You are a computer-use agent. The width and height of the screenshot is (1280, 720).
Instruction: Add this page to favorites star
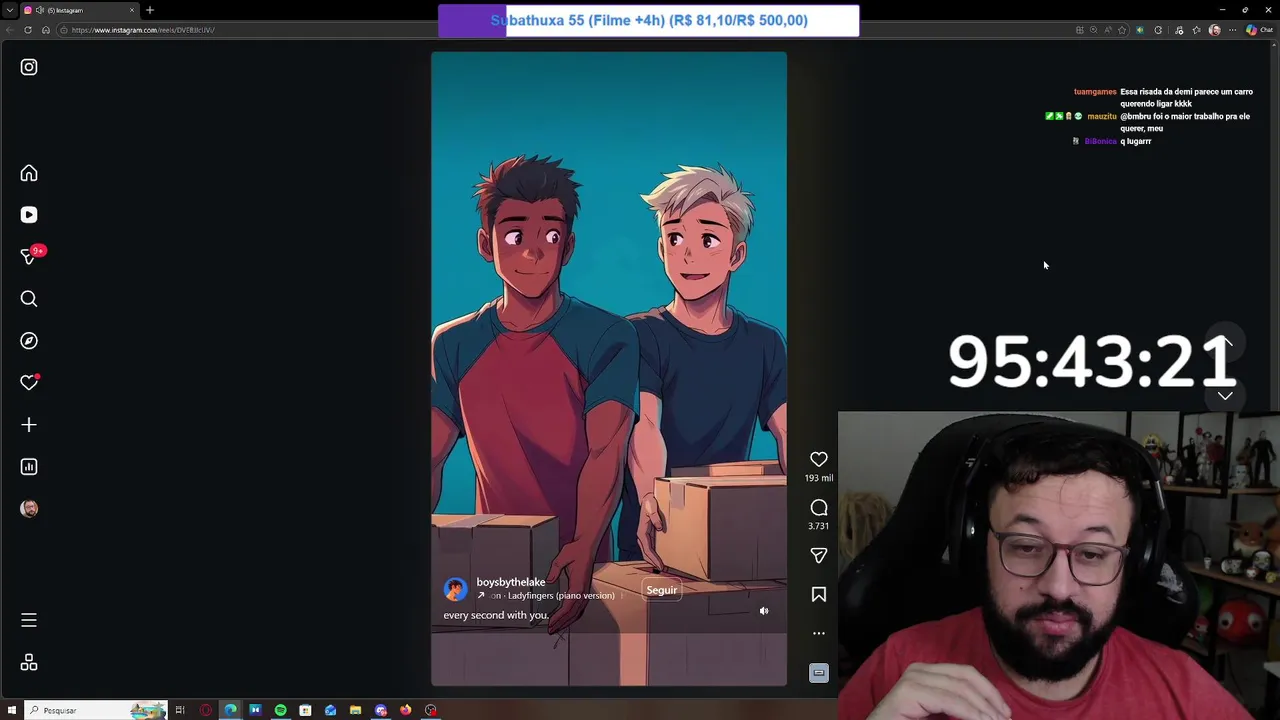pyautogui.click(x=1122, y=30)
